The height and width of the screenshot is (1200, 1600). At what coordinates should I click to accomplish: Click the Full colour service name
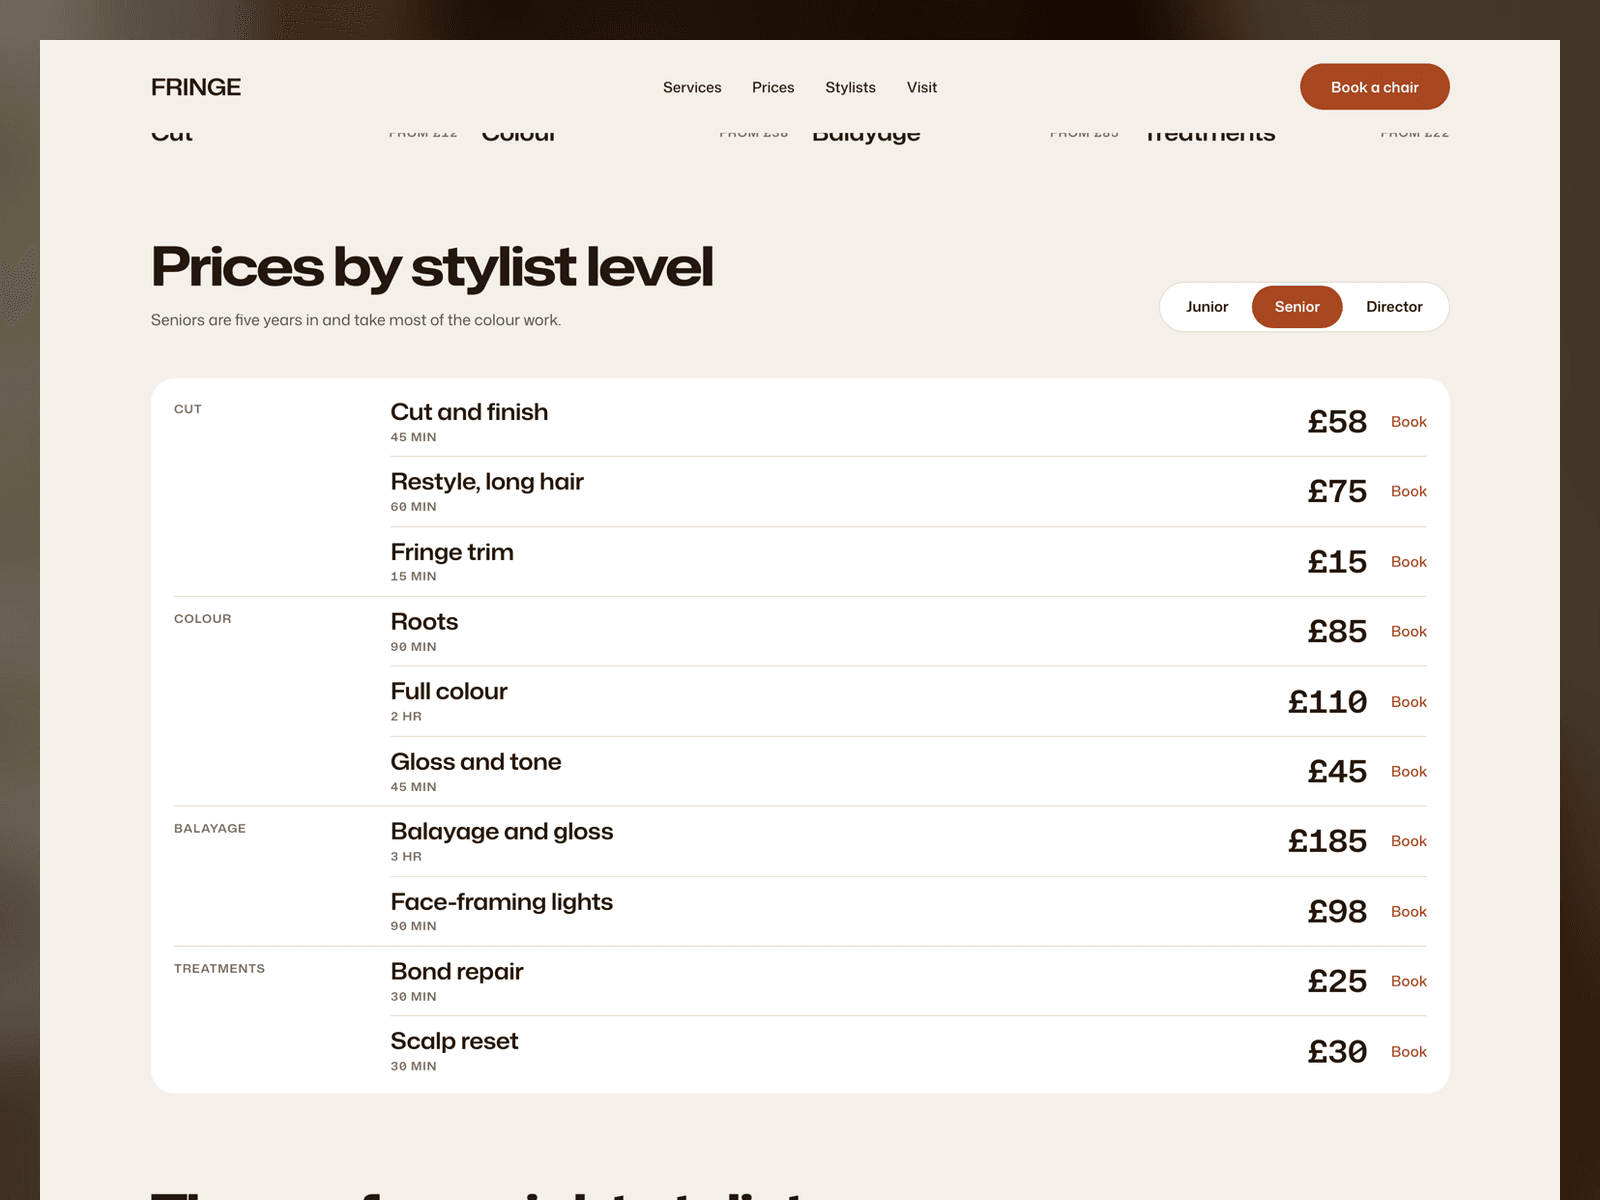(449, 692)
